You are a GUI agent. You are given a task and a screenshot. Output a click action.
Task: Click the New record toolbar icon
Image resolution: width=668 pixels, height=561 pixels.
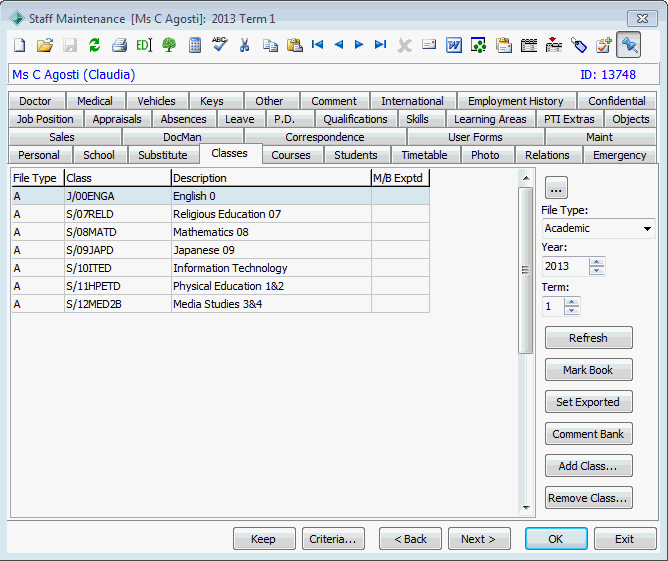click(x=20, y=45)
